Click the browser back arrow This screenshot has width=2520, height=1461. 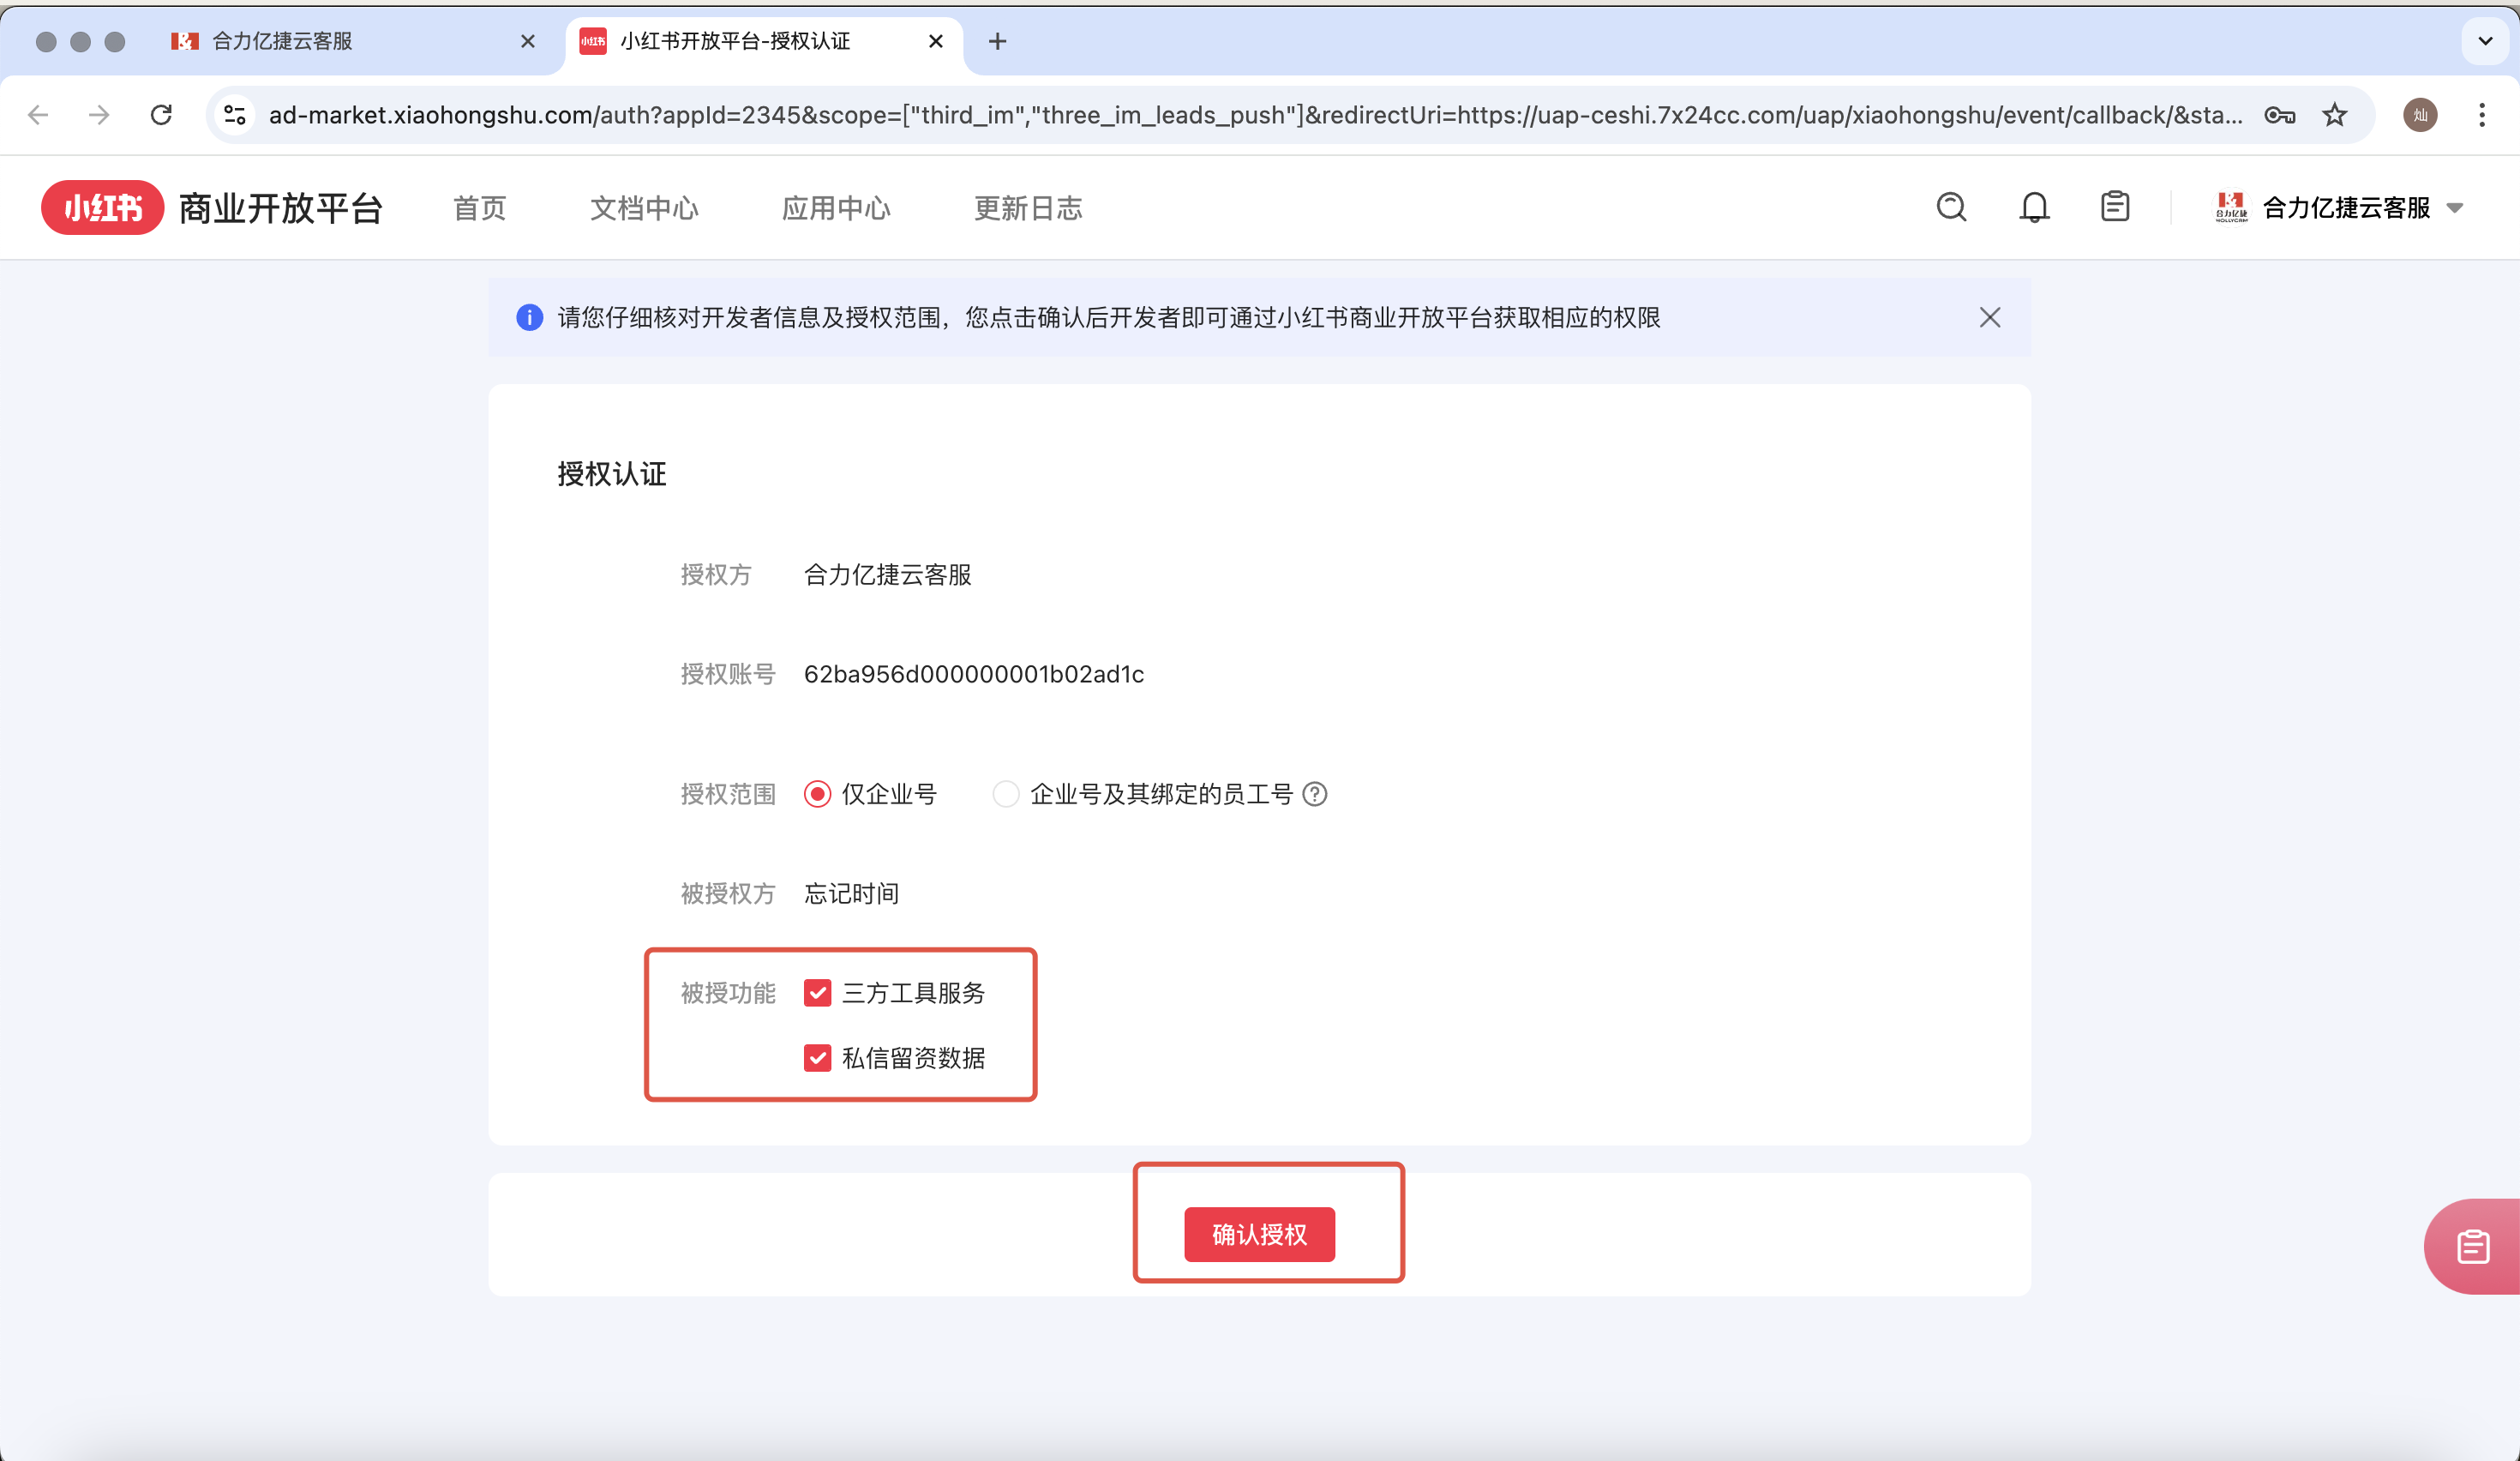(x=38, y=115)
